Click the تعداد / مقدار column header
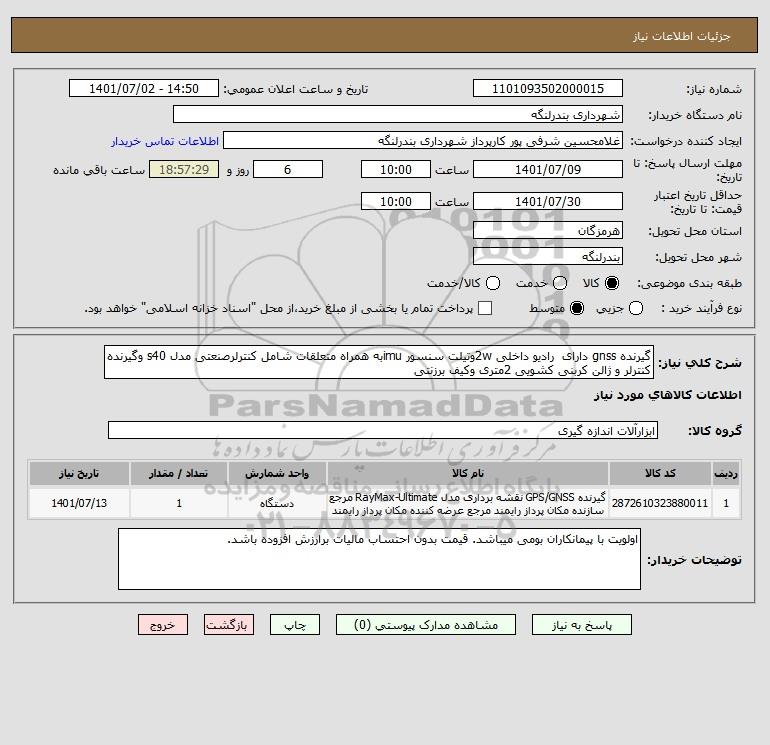Image resolution: width=770 pixels, height=745 pixels. [179, 473]
